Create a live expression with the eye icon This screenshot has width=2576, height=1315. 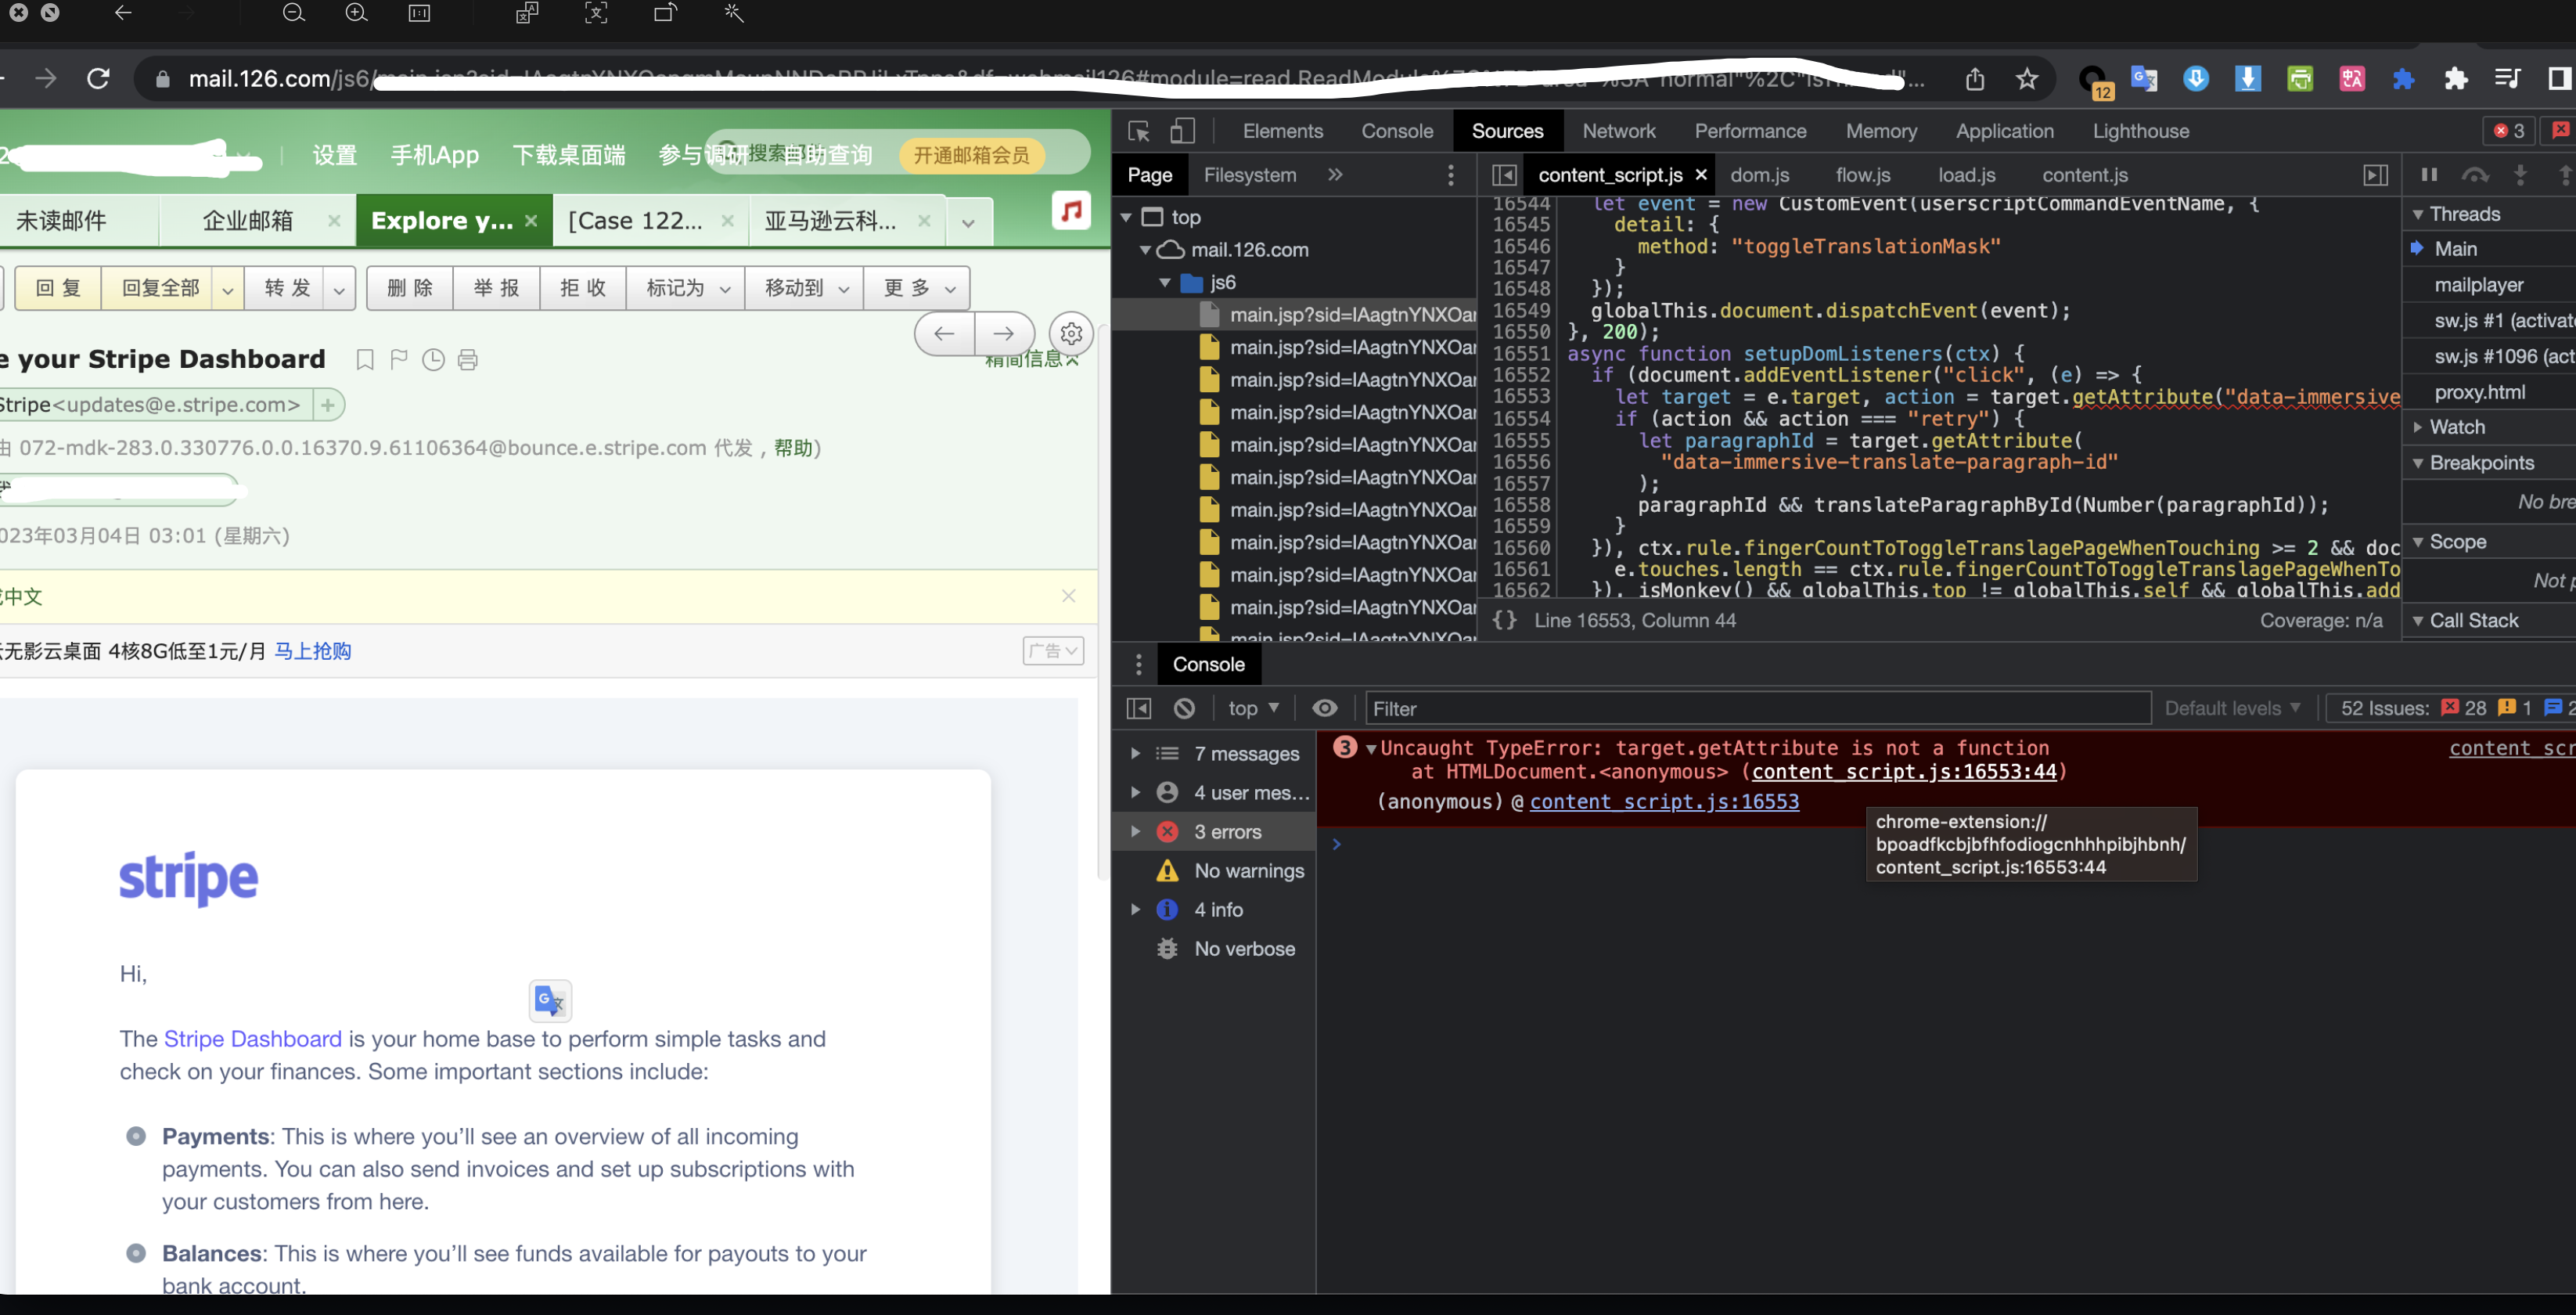[x=1325, y=708]
